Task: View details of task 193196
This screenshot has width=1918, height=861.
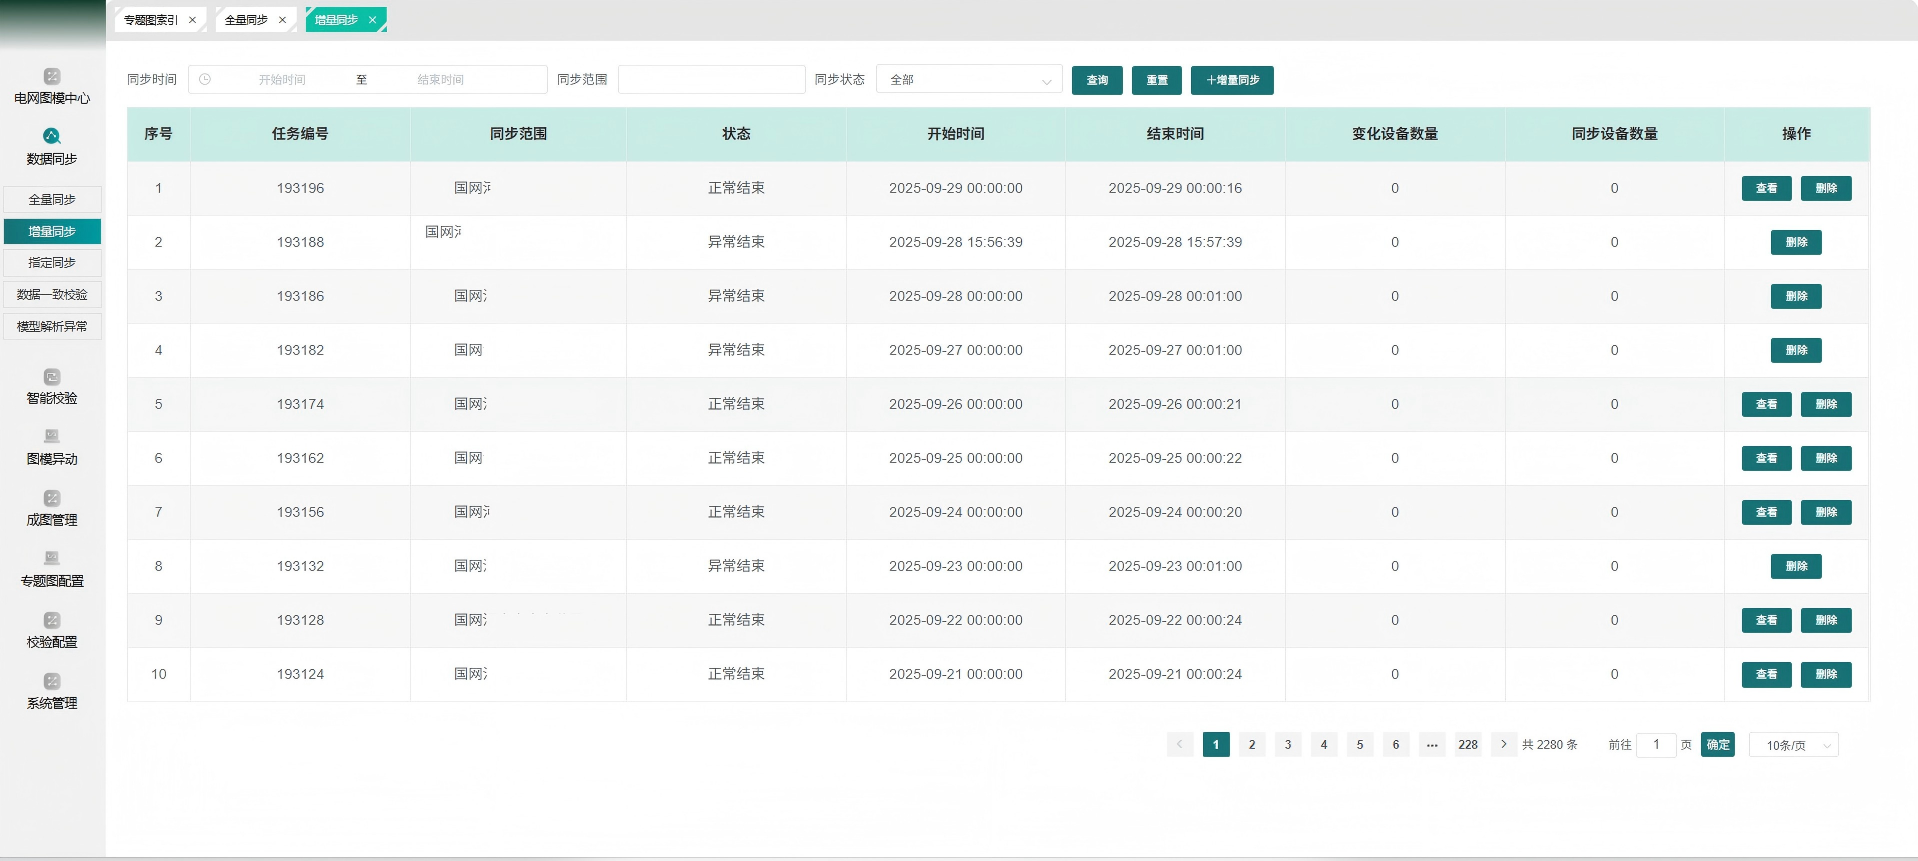Action: [x=1766, y=189]
